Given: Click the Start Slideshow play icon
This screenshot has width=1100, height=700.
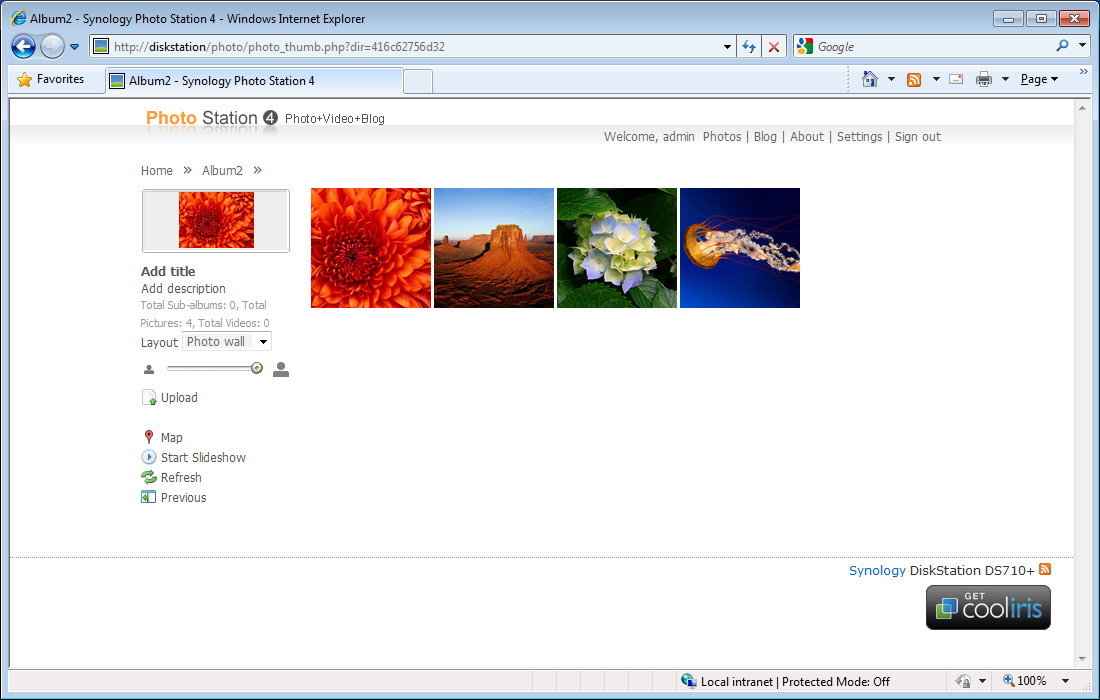Looking at the screenshot, I should (149, 457).
